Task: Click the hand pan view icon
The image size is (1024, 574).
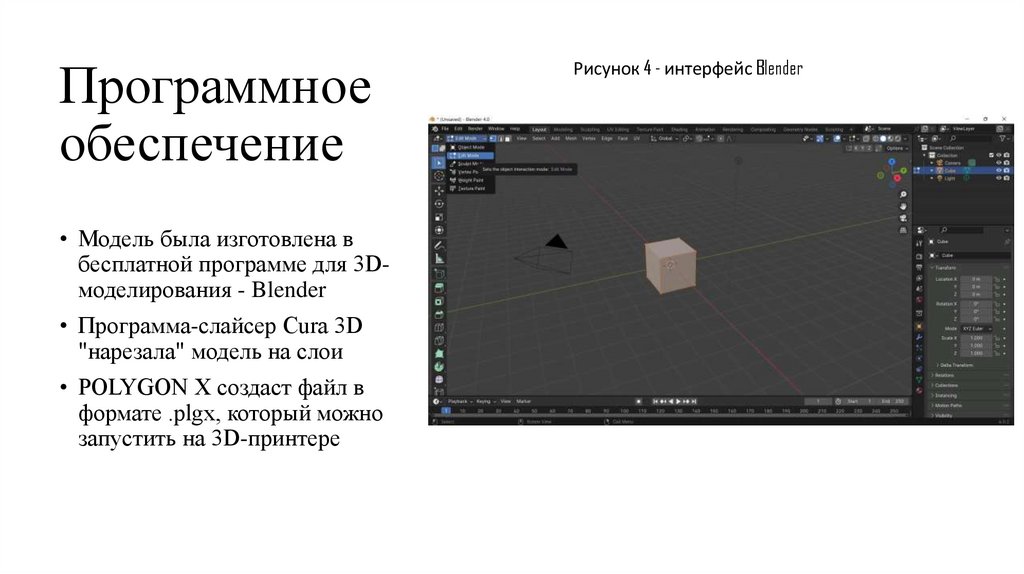Action: point(903,206)
